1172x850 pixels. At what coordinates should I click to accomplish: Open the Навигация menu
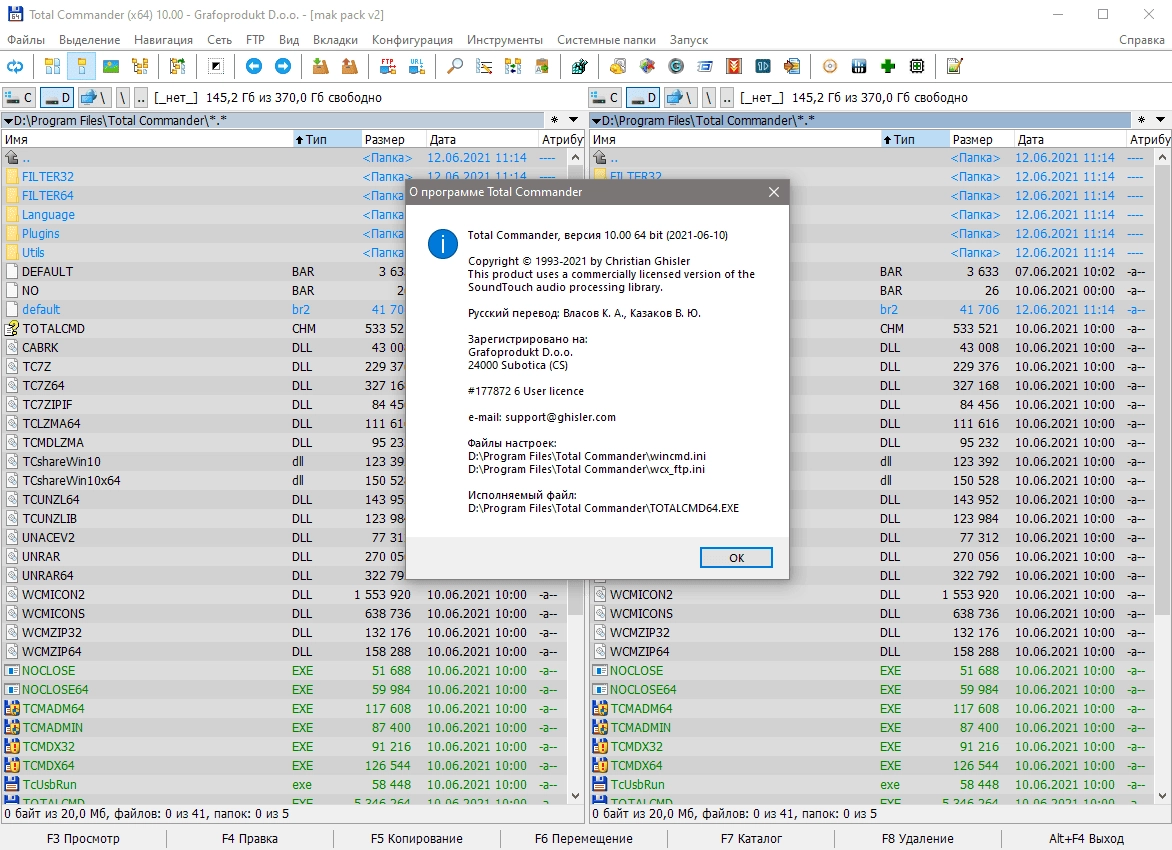[x=163, y=40]
